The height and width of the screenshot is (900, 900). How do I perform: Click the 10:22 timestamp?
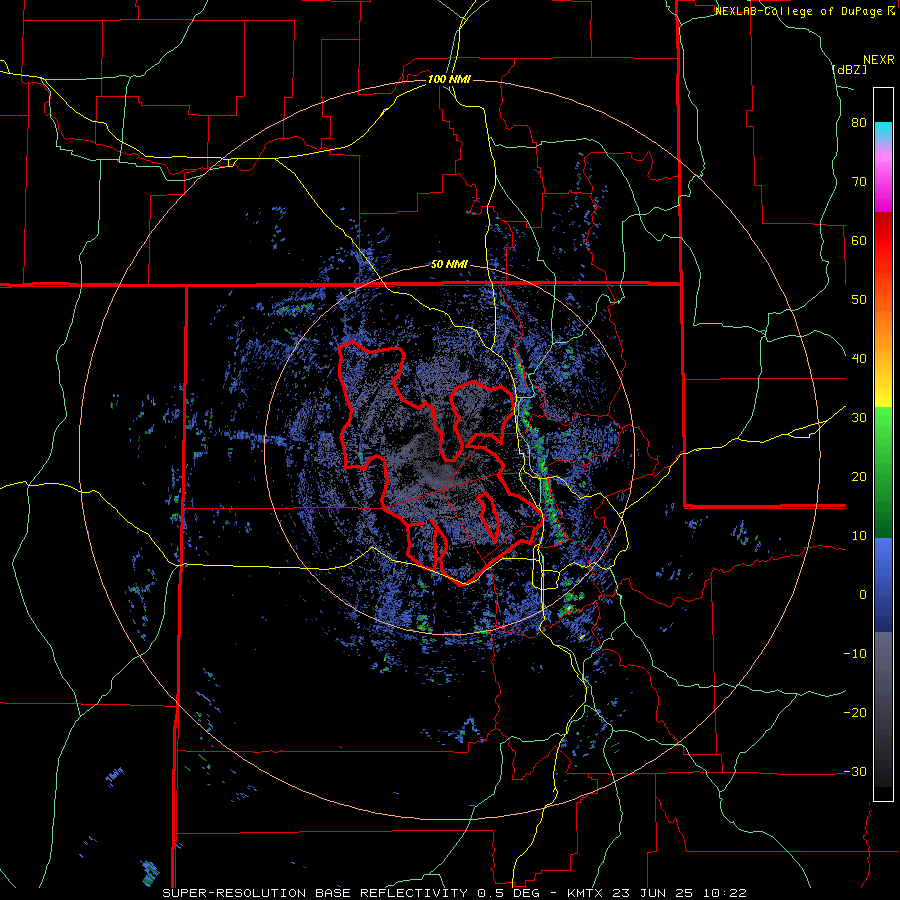724,893
